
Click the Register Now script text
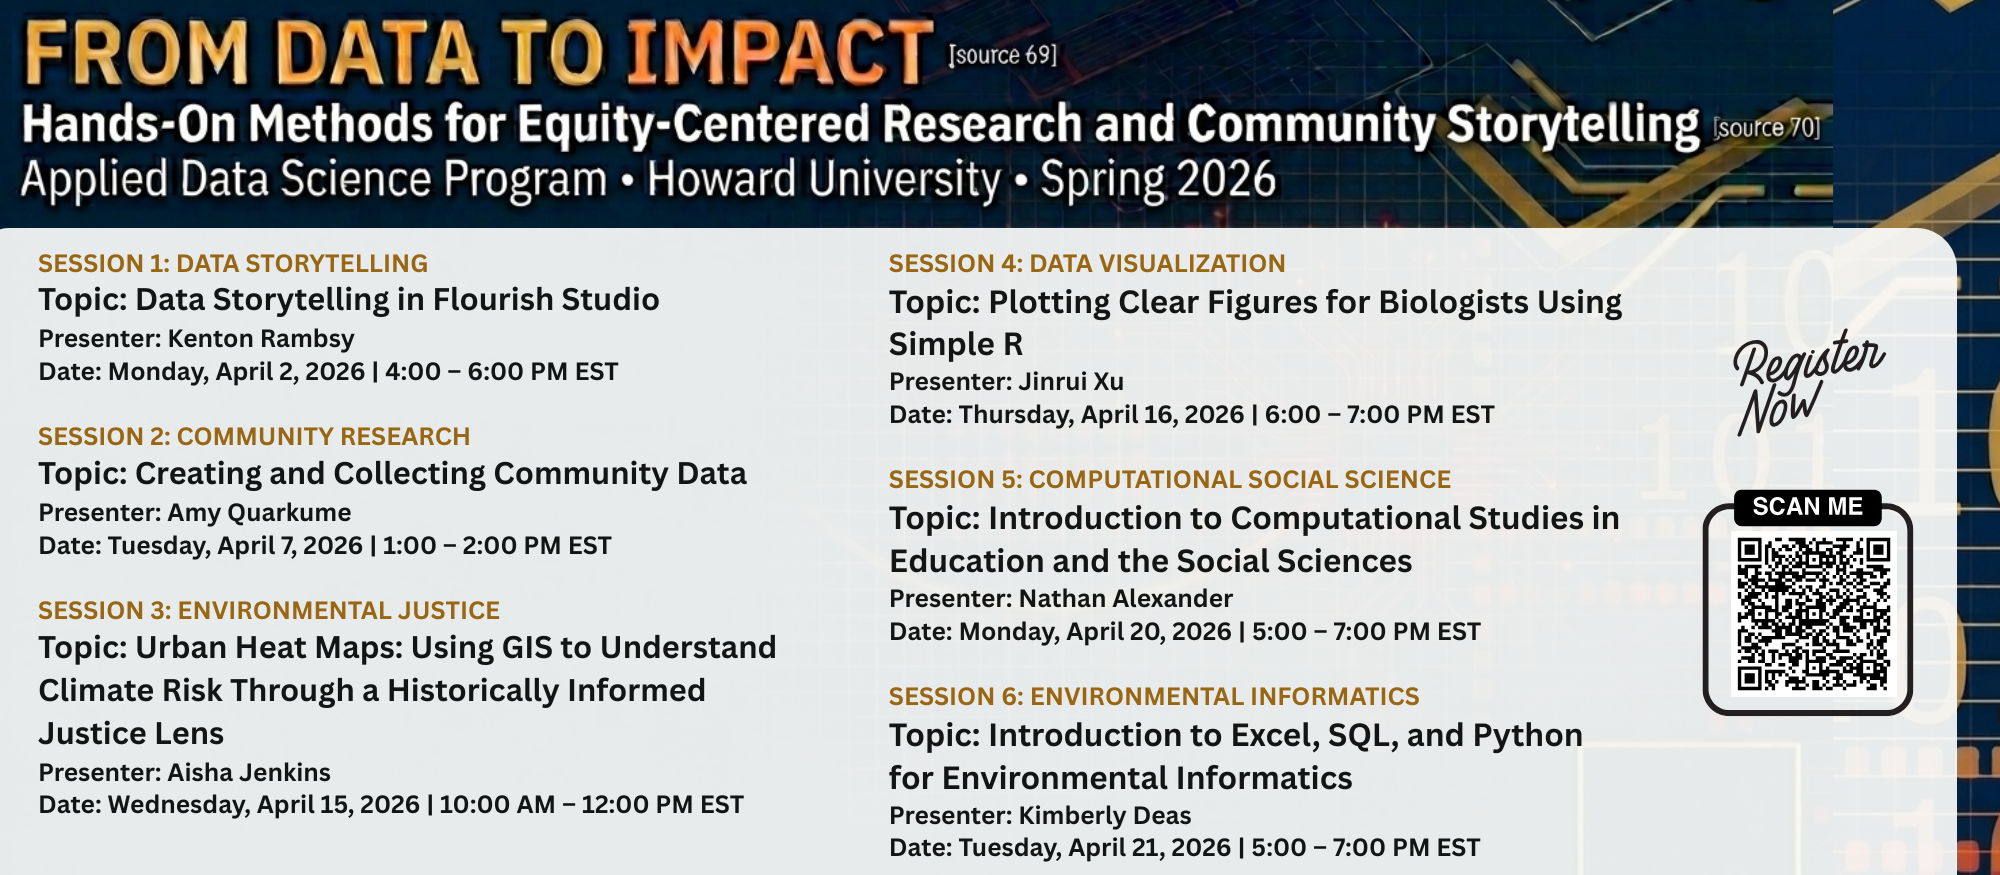pyautogui.click(x=1806, y=384)
